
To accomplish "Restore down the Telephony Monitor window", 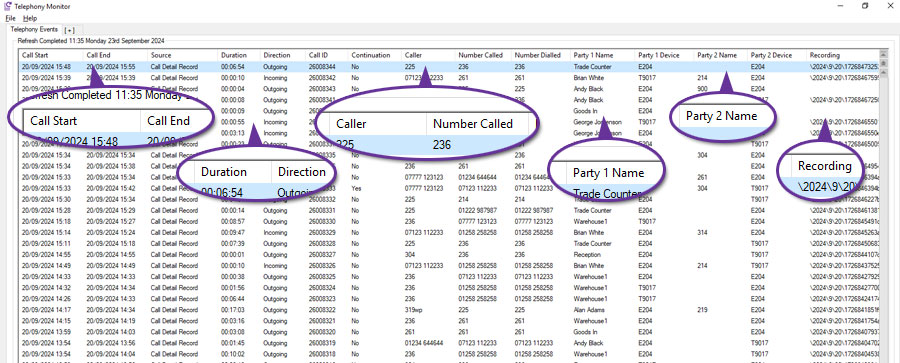I will [x=865, y=6].
